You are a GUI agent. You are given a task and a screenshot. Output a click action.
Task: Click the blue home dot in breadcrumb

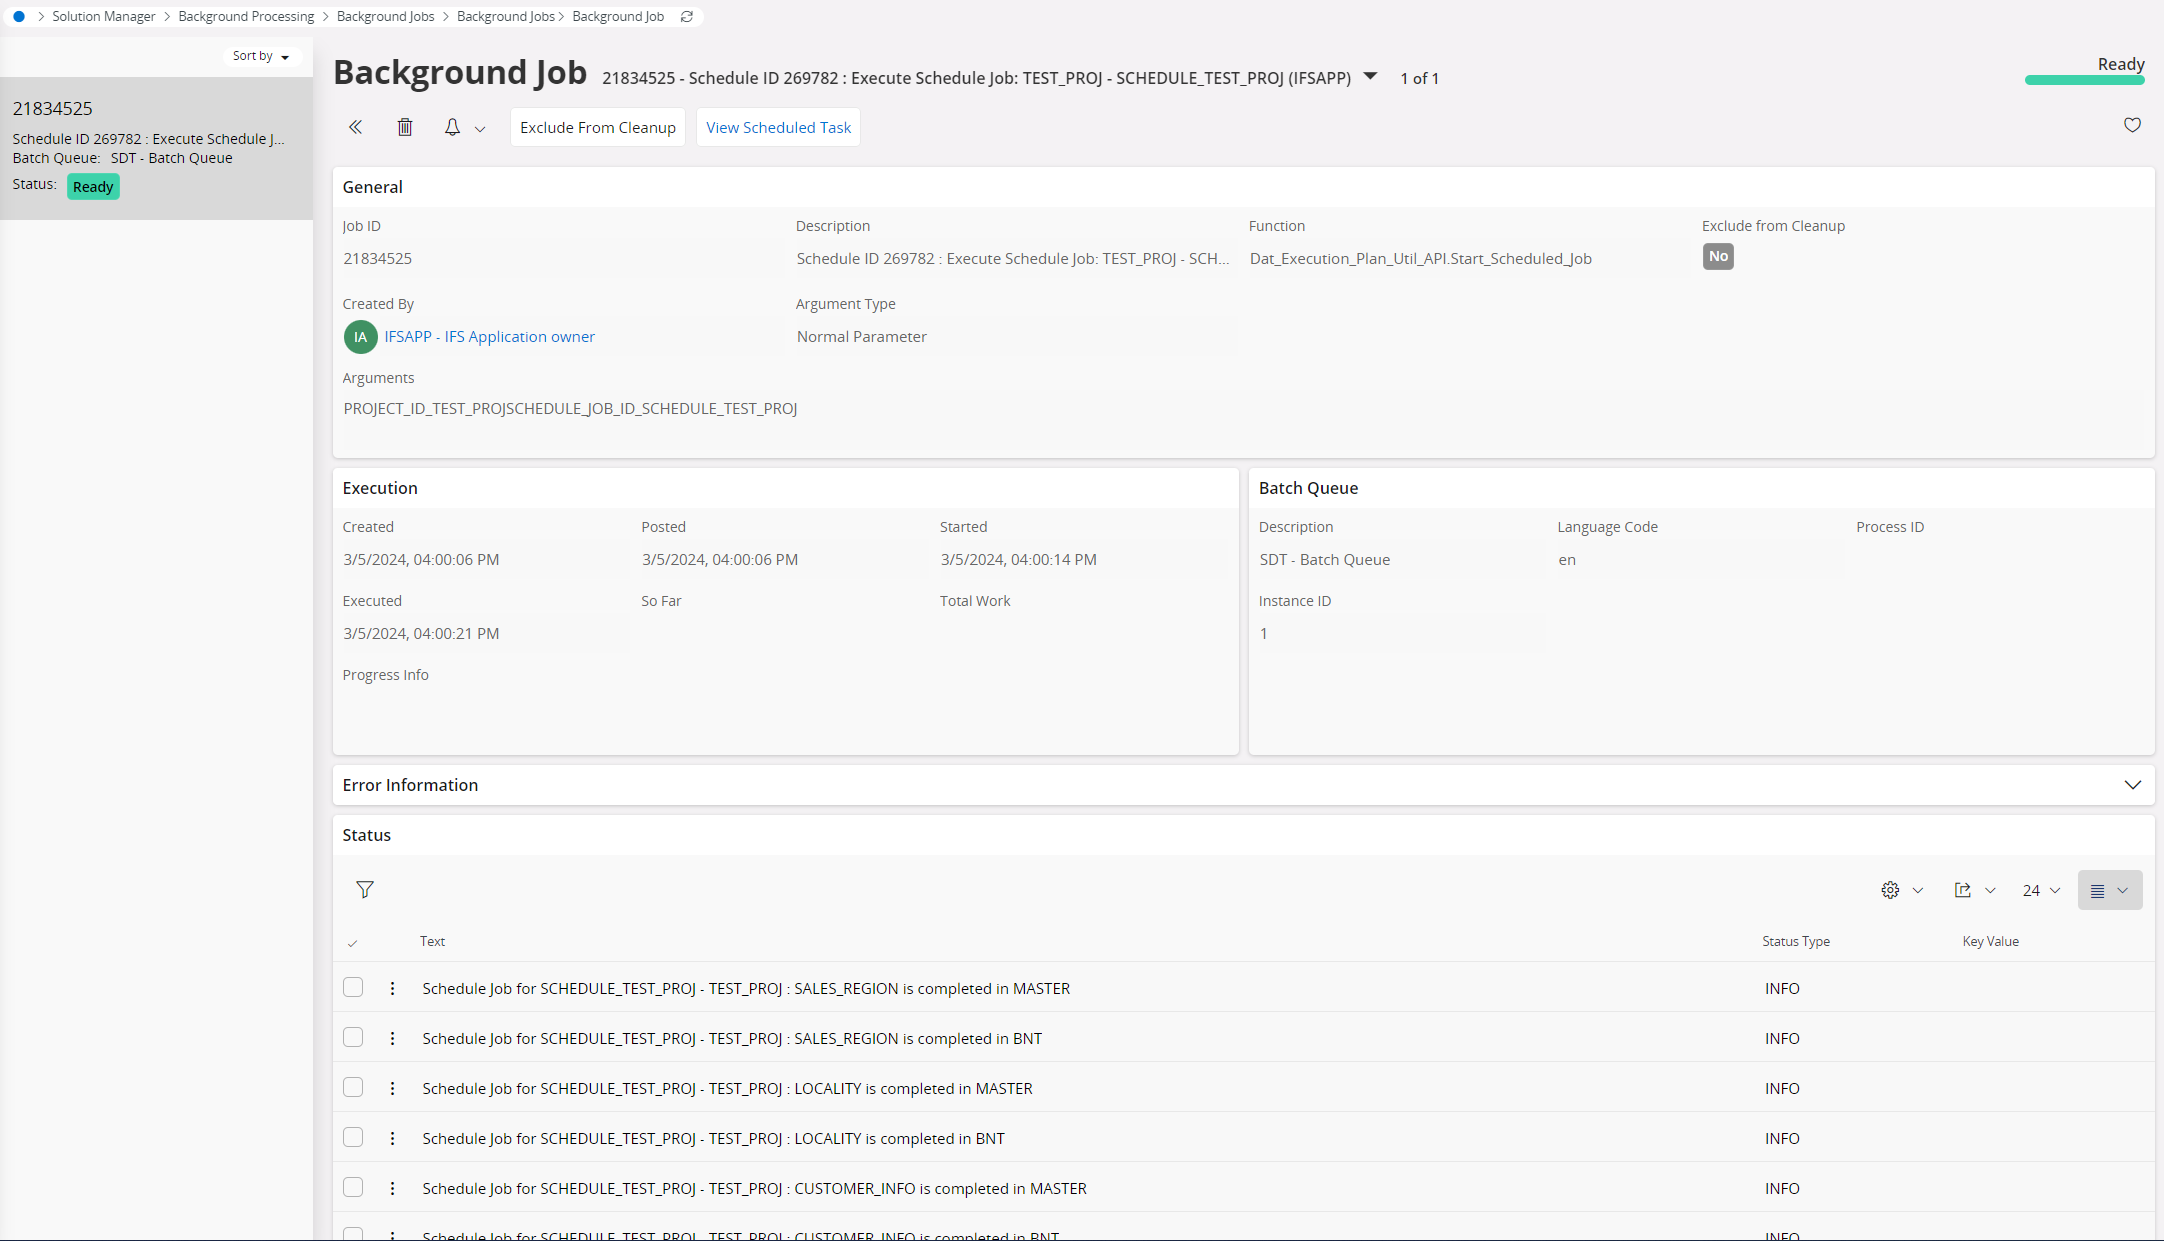point(19,17)
